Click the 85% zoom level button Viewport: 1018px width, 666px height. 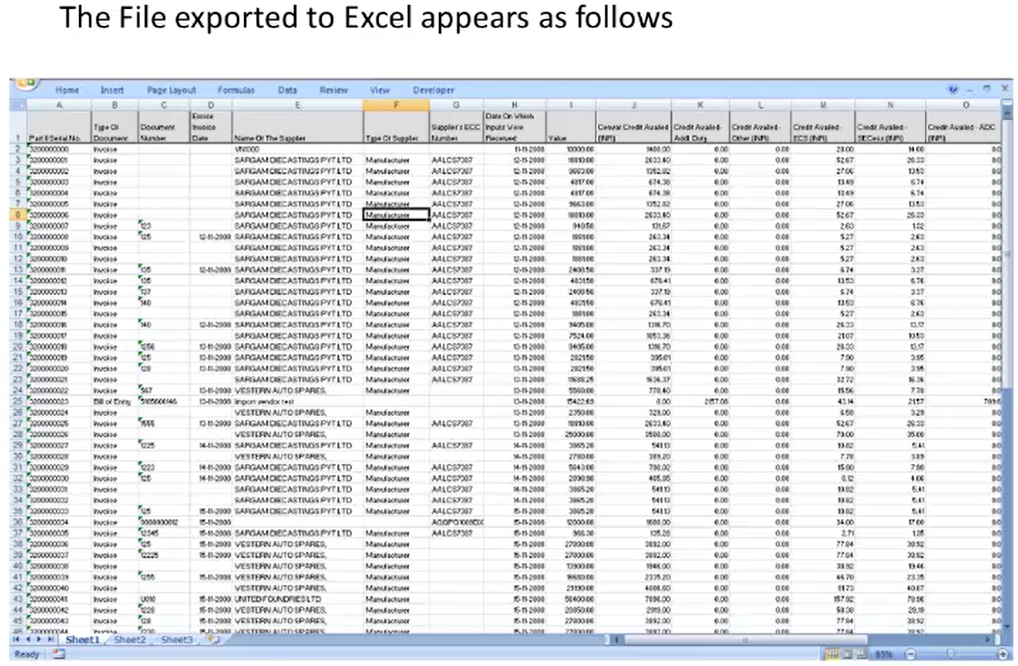(x=884, y=654)
